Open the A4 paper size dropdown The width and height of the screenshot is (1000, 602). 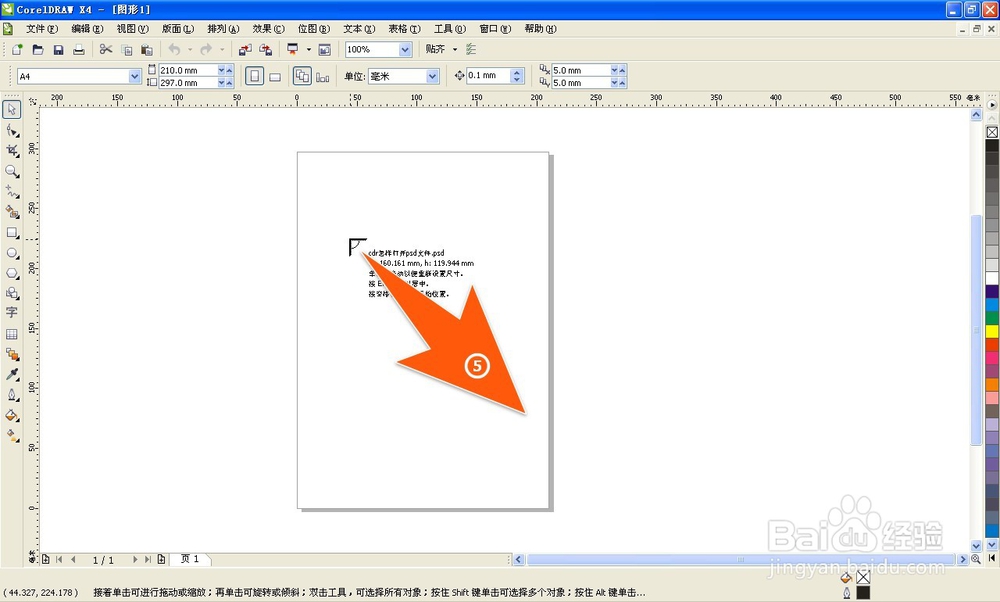pos(135,76)
